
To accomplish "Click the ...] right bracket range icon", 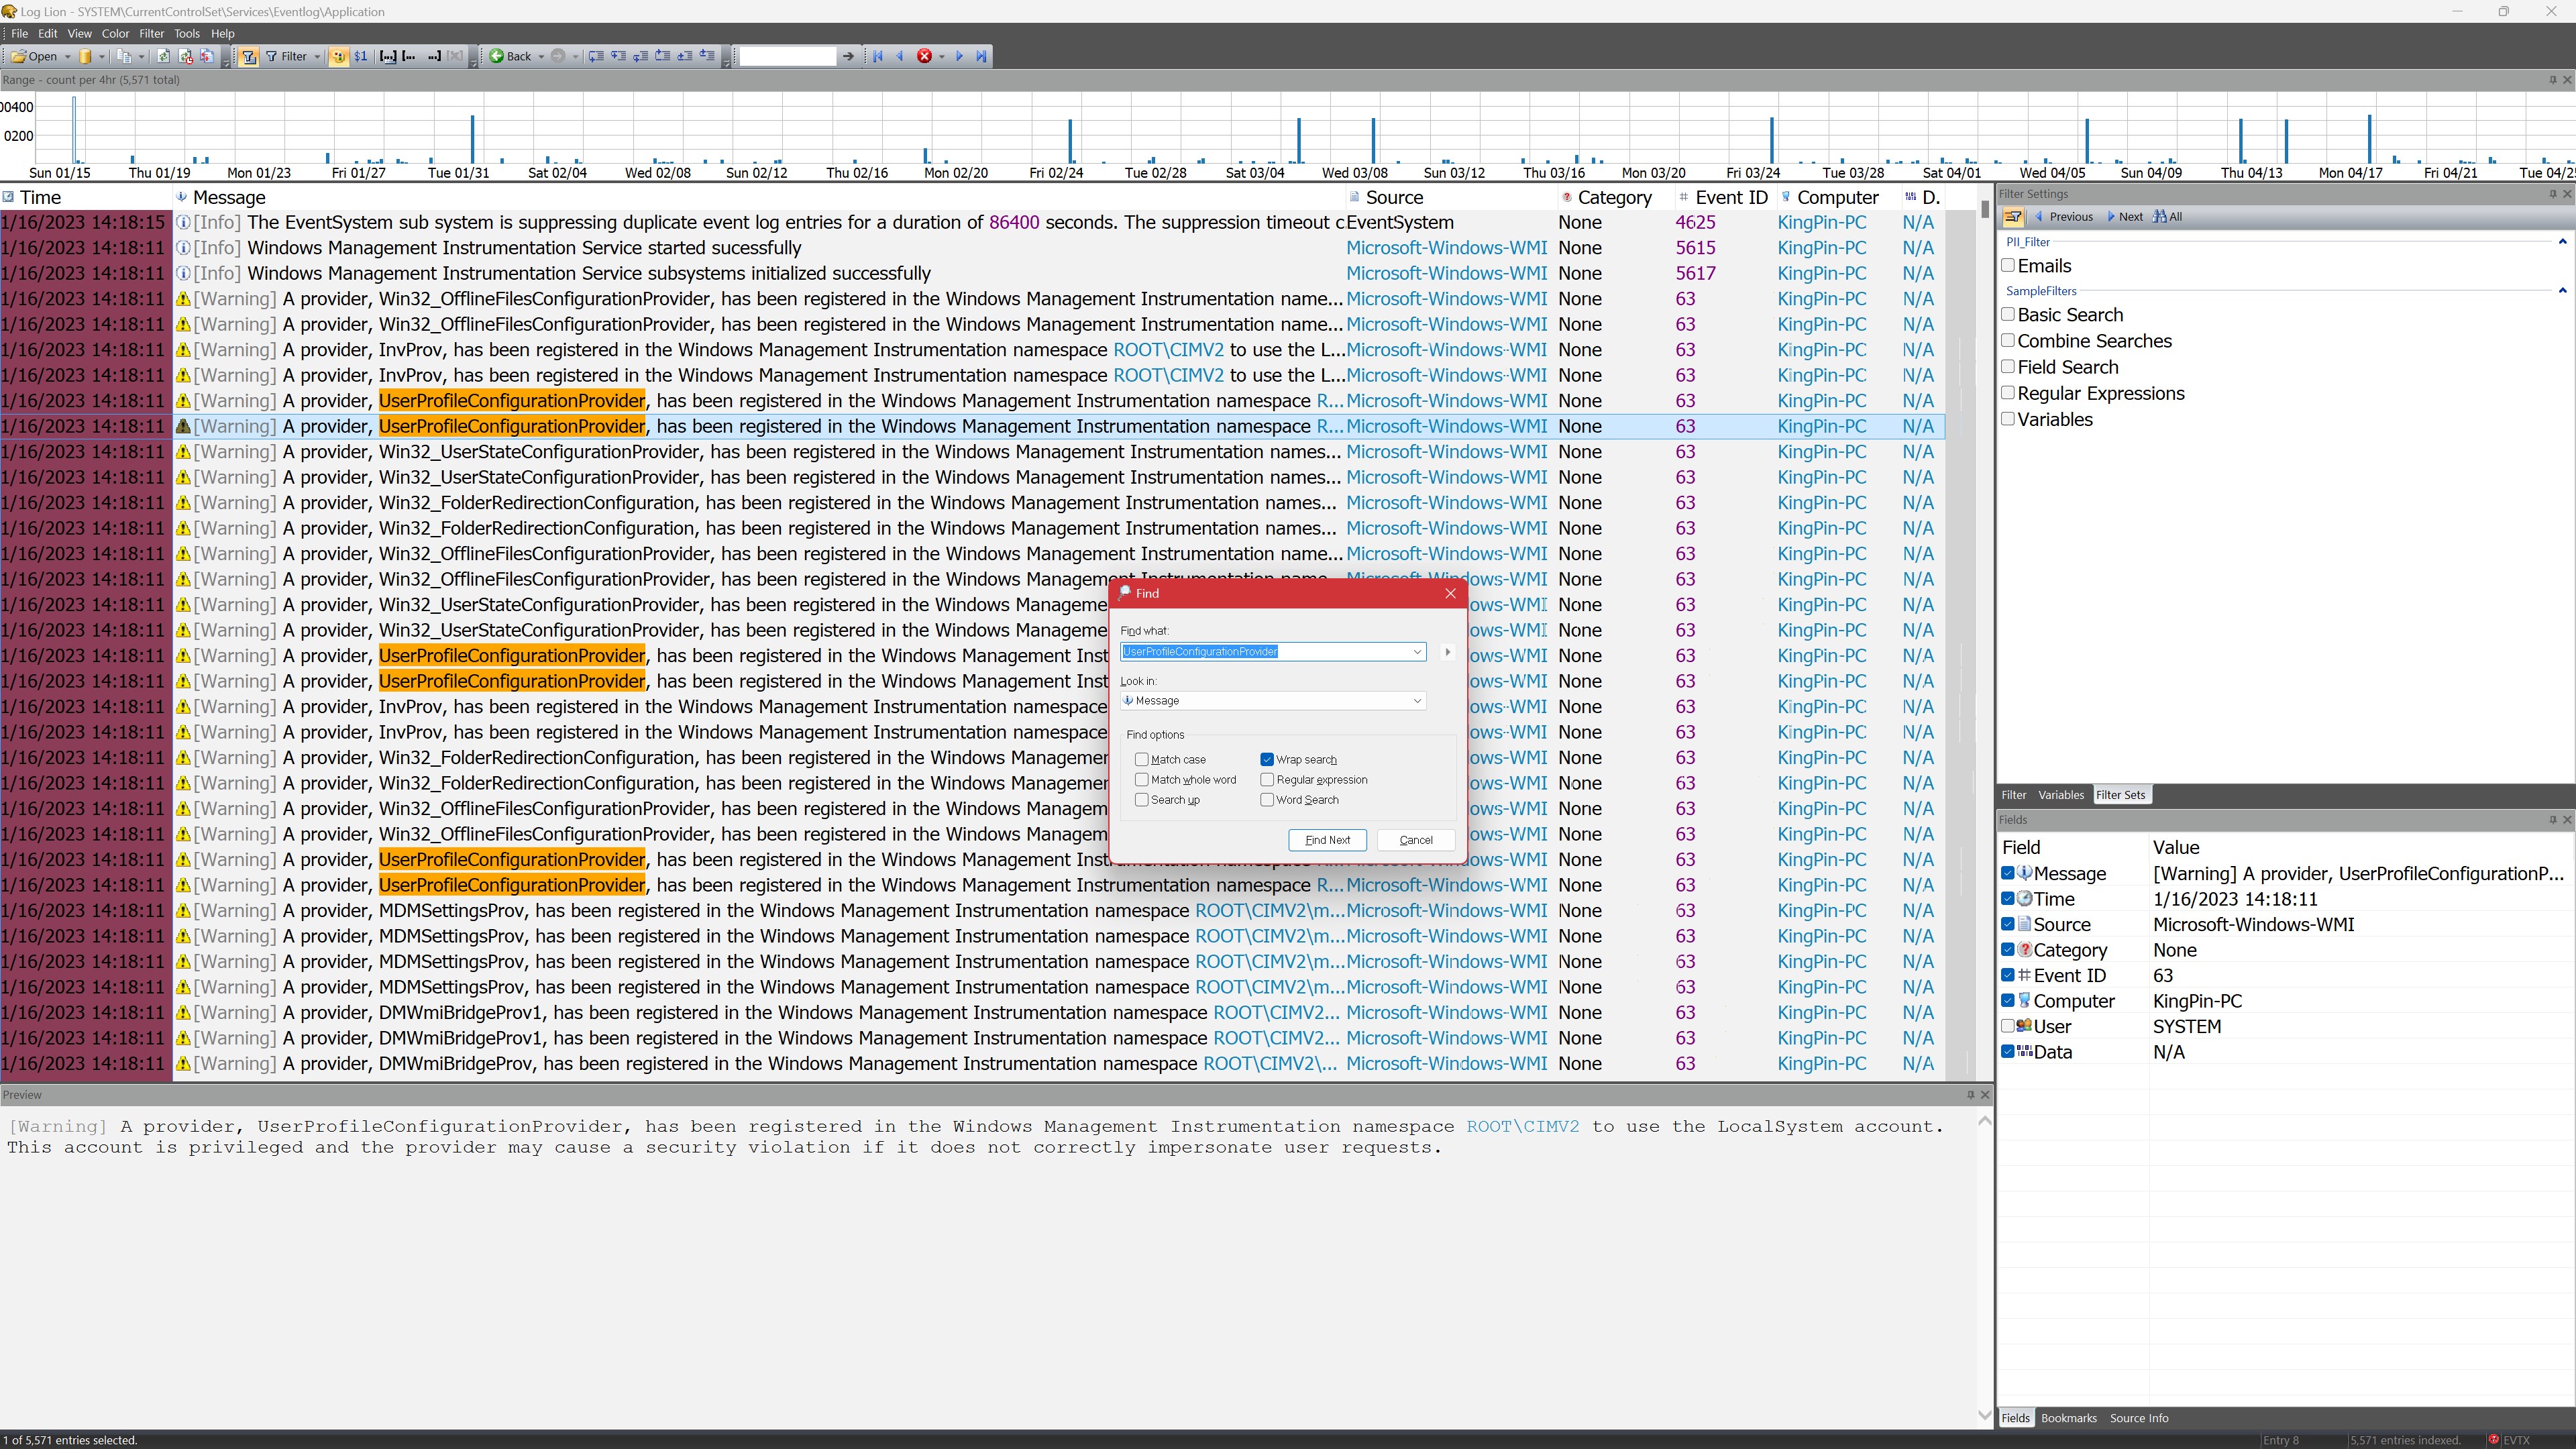I will 434,56.
